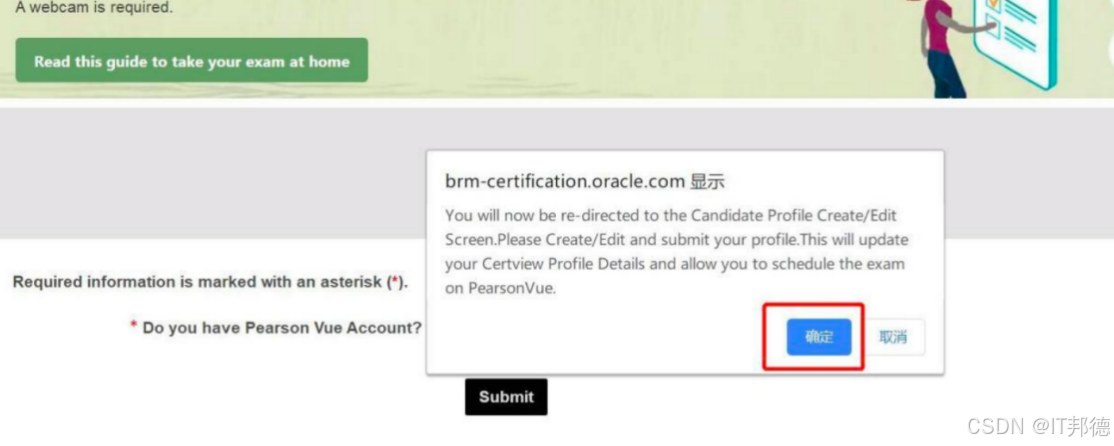This screenshot has height=446, width=1114.
Task: Open the exam at home guide
Action: [192, 61]
